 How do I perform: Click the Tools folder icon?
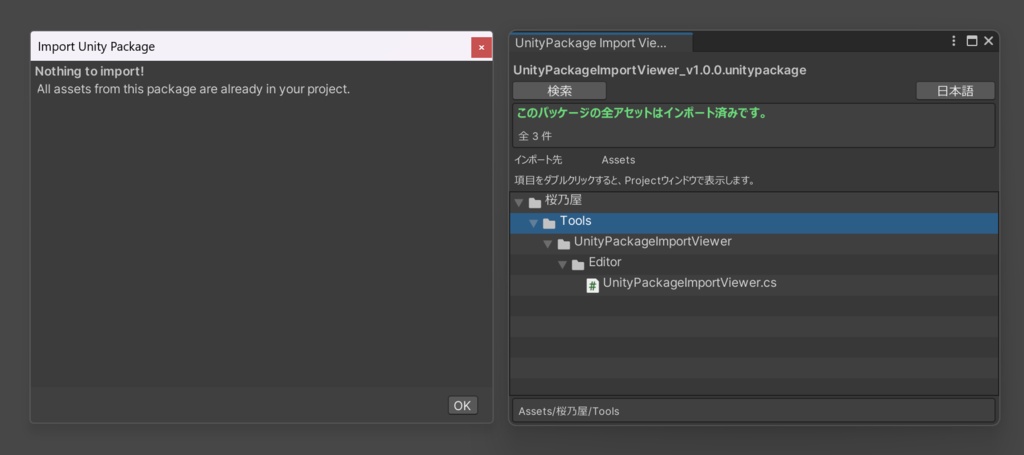[549, 223]
